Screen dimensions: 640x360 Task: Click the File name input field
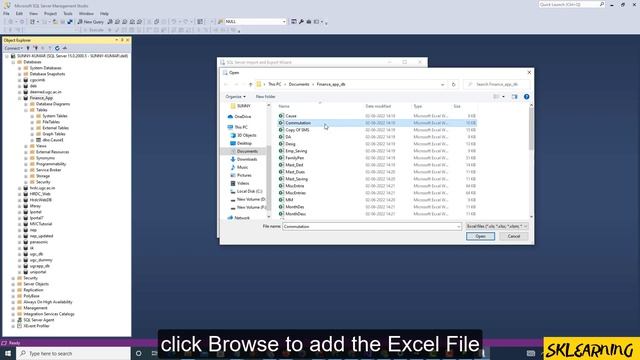pyautogui.click(x=369, y=226)
